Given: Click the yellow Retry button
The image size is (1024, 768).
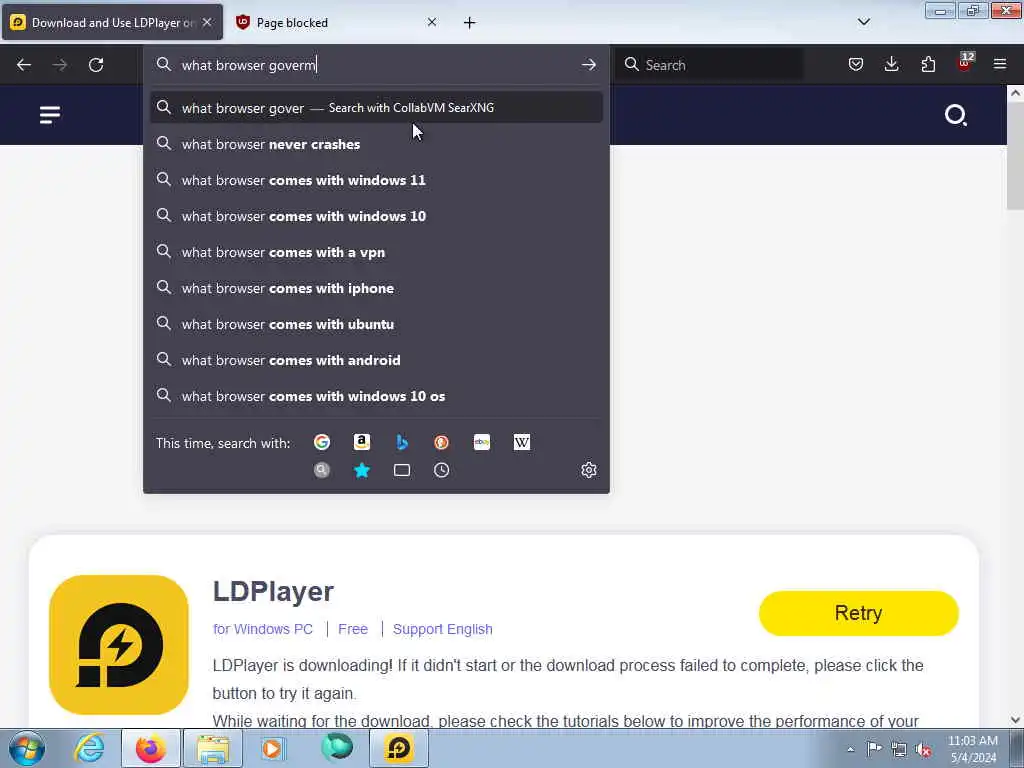Looking at the screenshot, I should click(858, 613).
